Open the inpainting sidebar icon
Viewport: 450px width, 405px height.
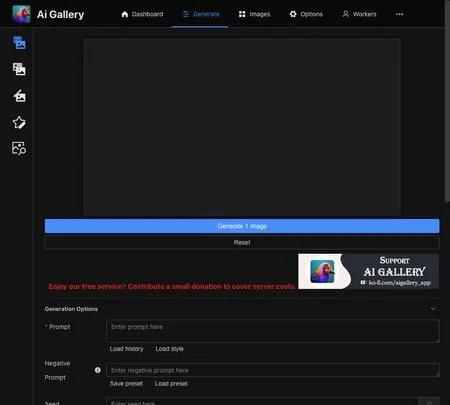(x=19, y=96)
